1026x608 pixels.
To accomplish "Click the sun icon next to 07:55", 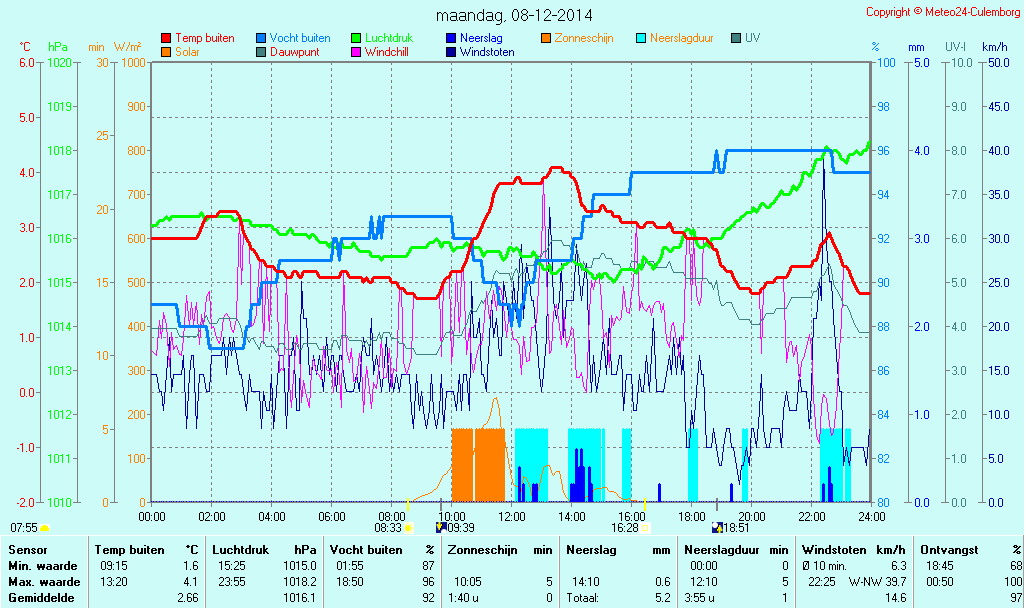I will coord(45,527).
